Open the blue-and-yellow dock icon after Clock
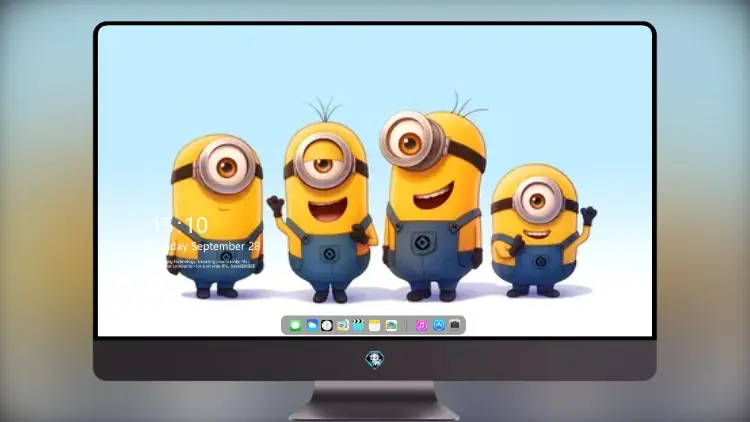Image resolution: width=750 pixels, height=422 pixels. (342, 325)
